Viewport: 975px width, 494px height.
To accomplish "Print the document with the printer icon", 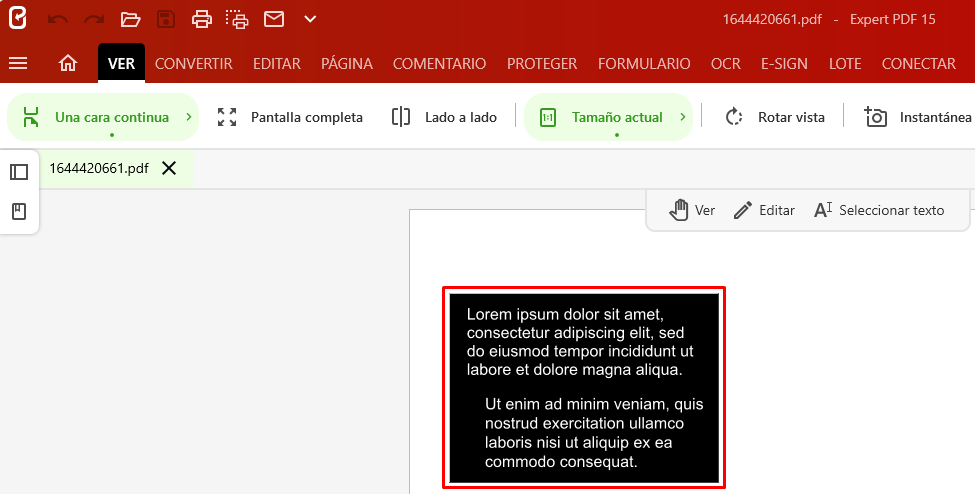I will coord(201,19).
